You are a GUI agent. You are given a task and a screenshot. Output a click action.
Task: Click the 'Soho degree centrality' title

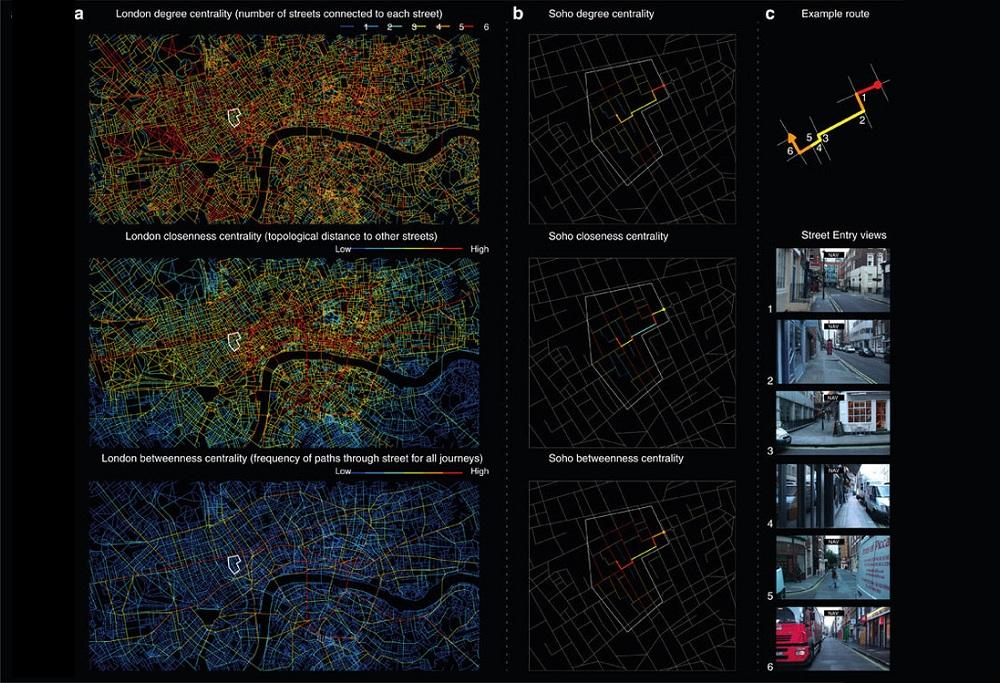click(x=602, y=14)
